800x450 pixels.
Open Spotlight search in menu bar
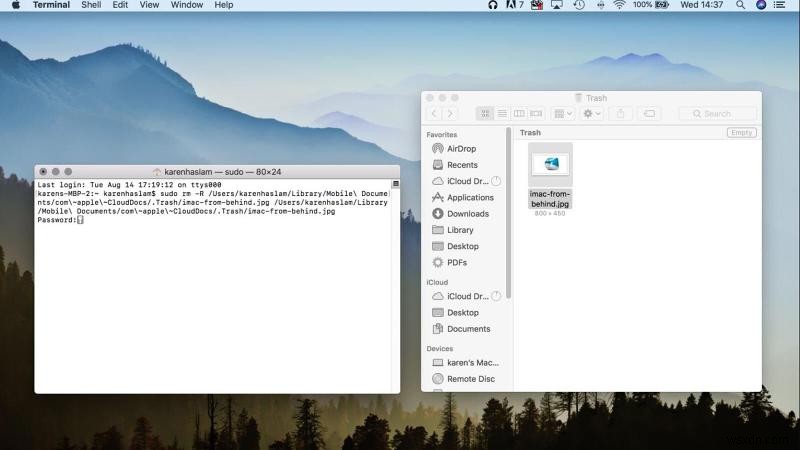pos(741,5)
